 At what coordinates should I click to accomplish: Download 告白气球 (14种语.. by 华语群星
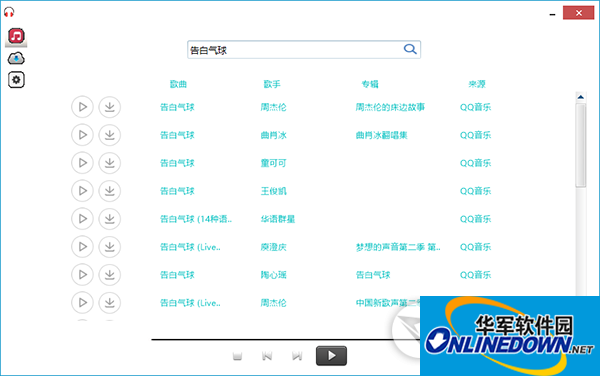coord(110,218)
